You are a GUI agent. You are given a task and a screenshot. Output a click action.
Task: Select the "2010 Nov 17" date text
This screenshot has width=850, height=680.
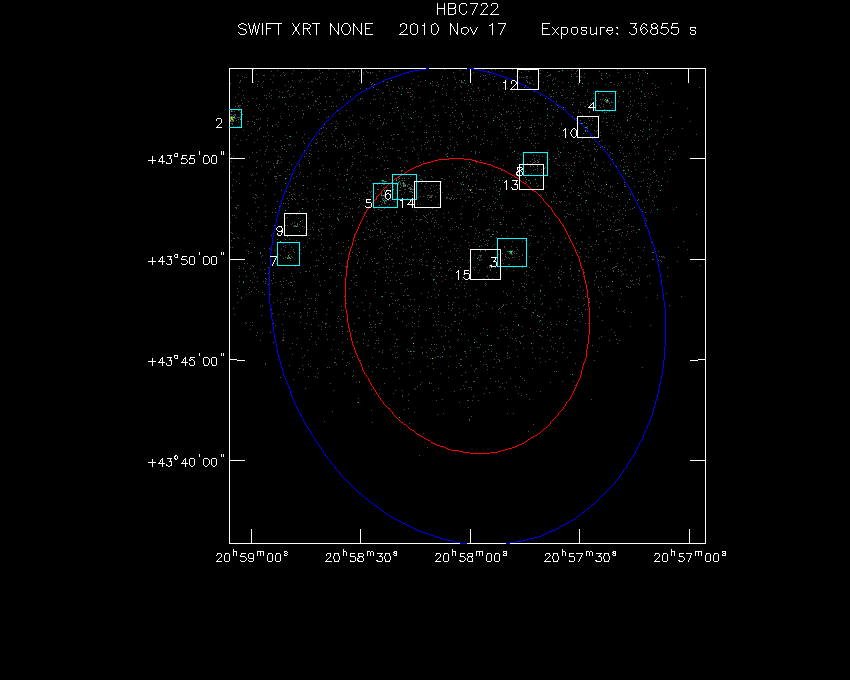pos(453,29)
